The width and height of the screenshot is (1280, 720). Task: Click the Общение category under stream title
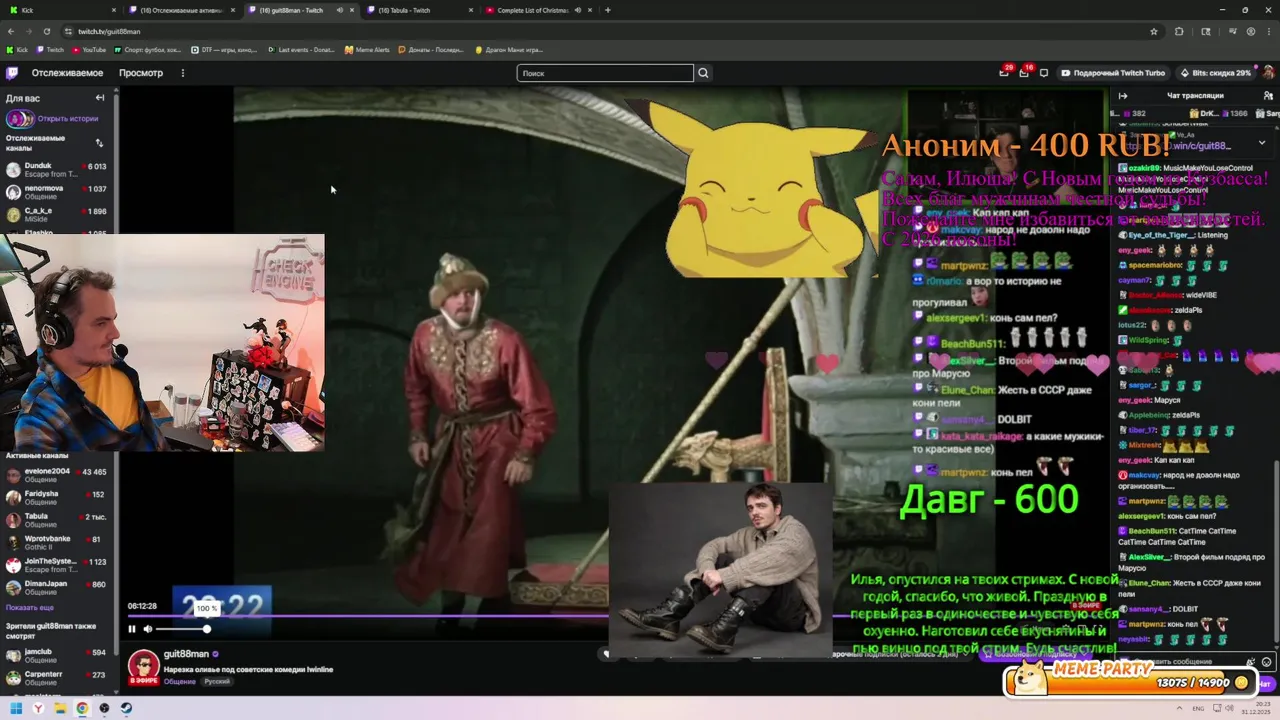point(180,681)
